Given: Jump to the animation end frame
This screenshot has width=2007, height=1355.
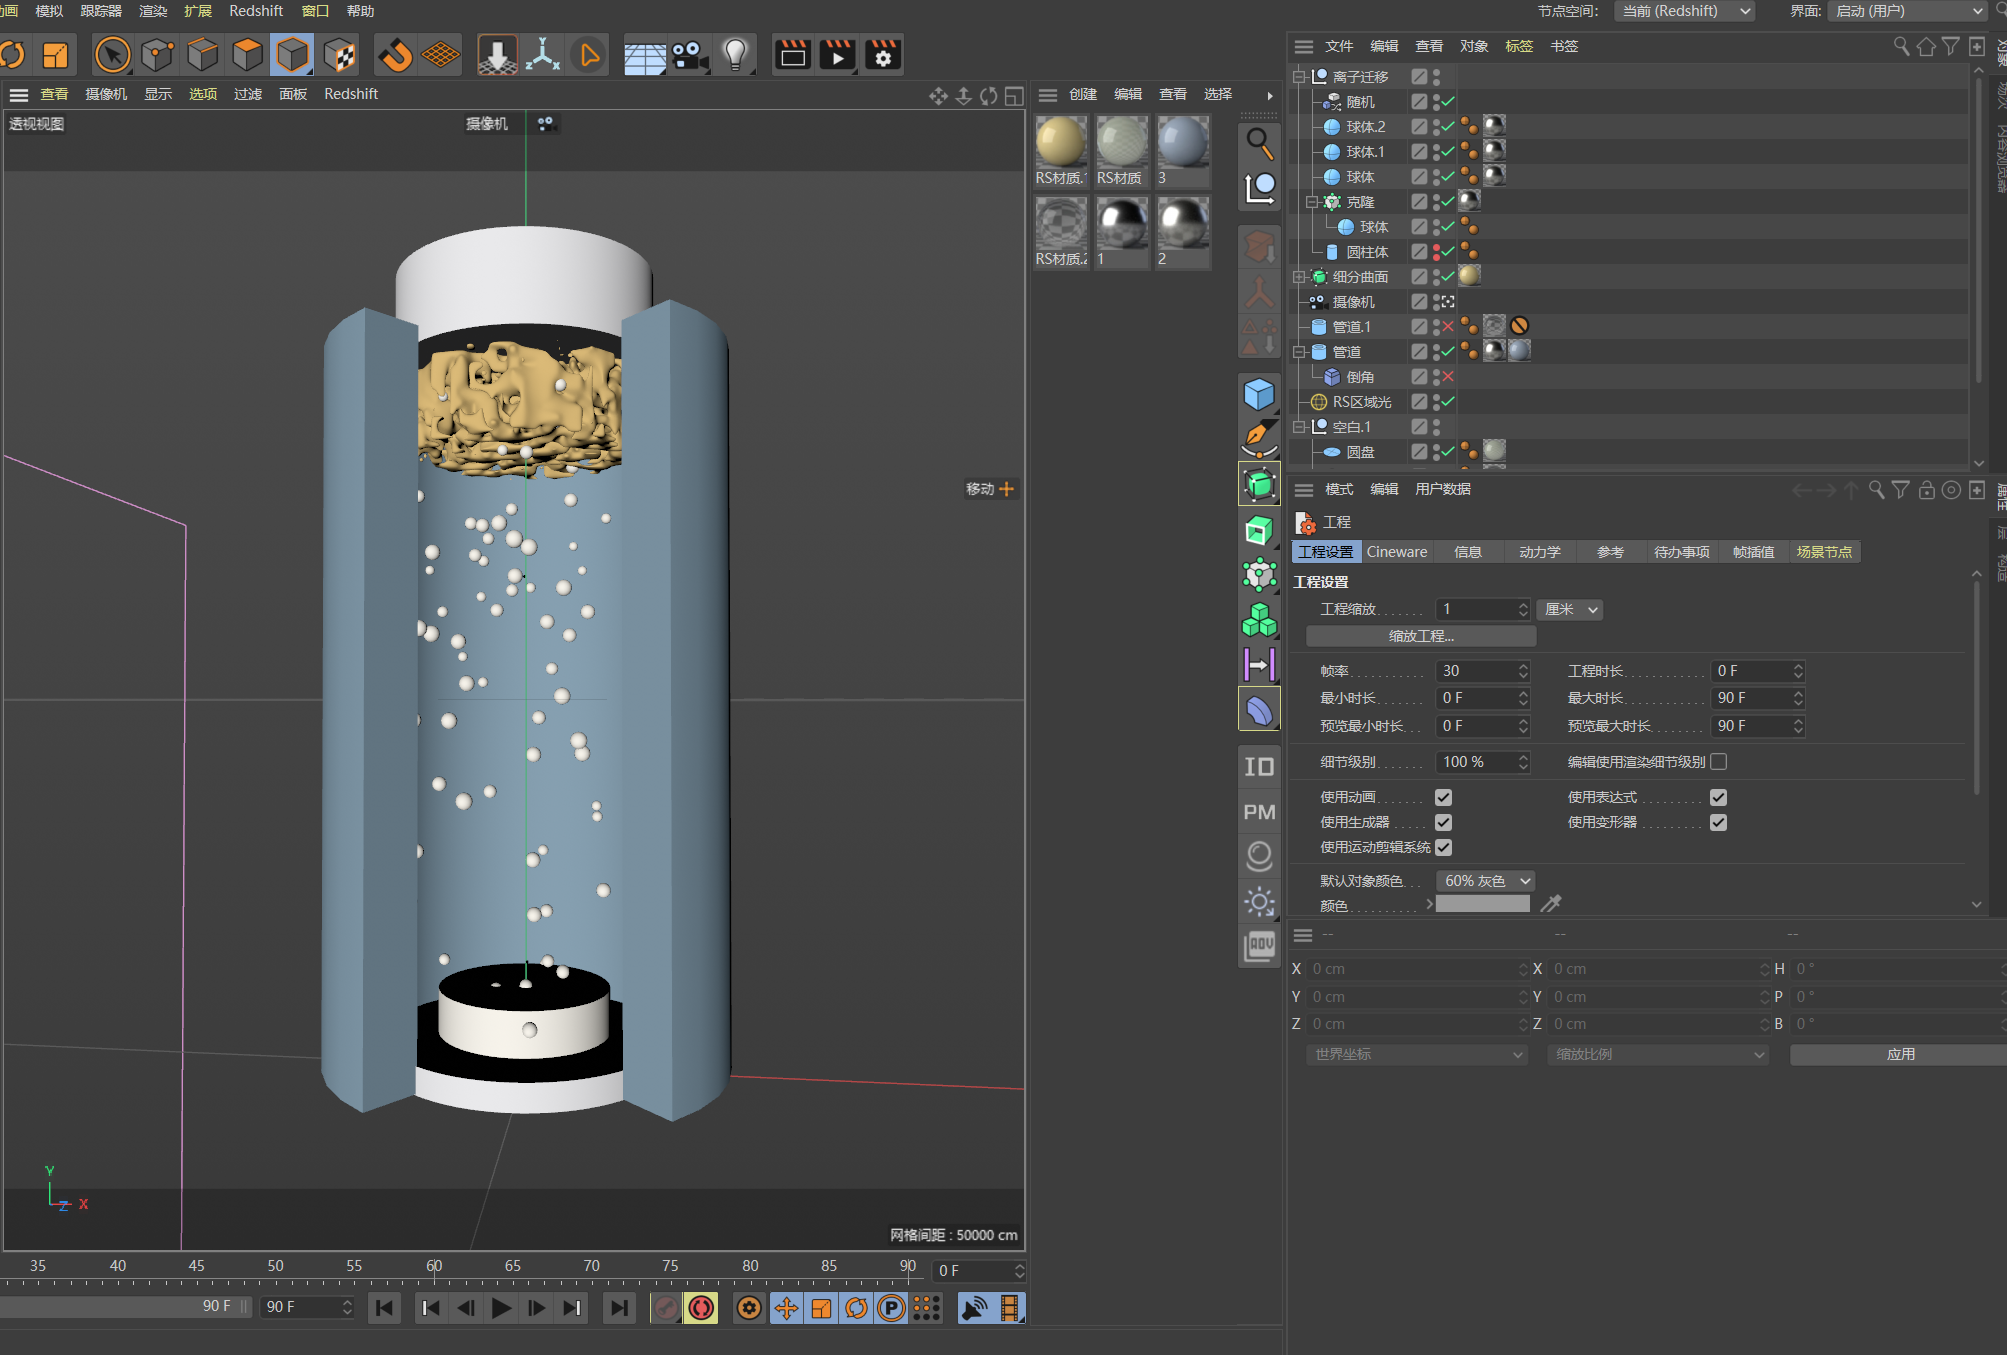Looking at the screenshot, I should click(x=620, y=1308).
